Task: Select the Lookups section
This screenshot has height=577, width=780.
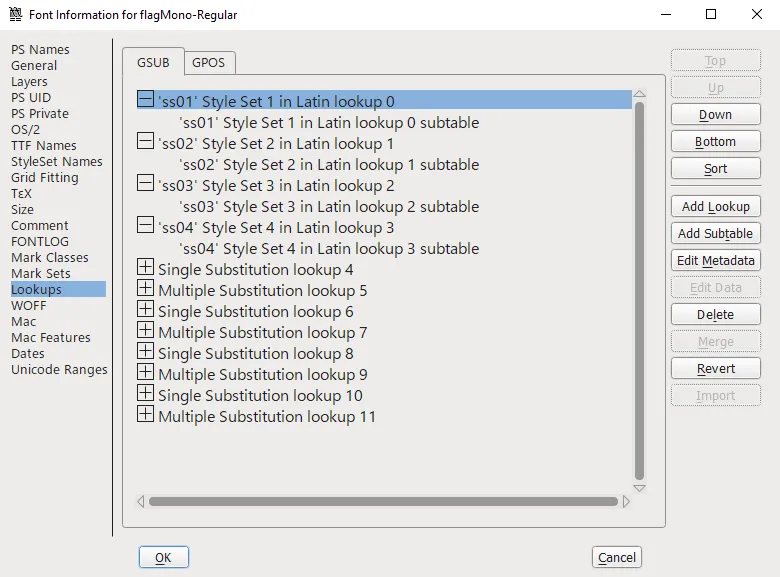Action: coord(58,289)
